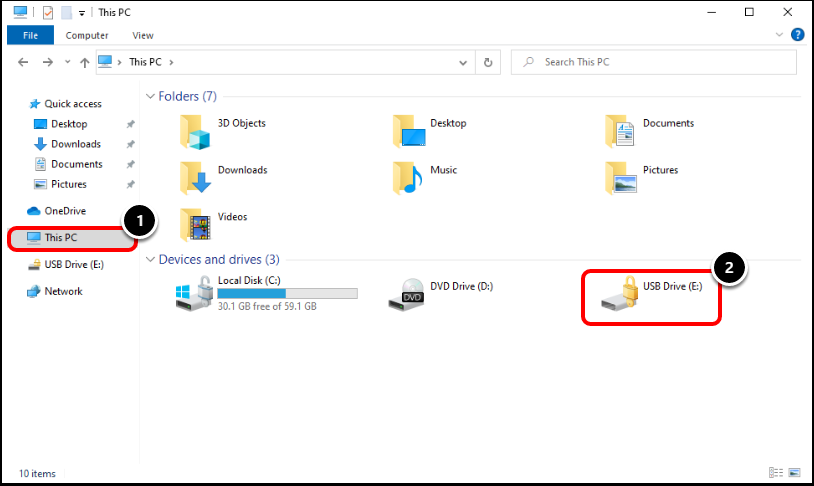Open the Recent locations dropdown arrow
Viewport: 814px width, 486px height.
click(67, 62)
